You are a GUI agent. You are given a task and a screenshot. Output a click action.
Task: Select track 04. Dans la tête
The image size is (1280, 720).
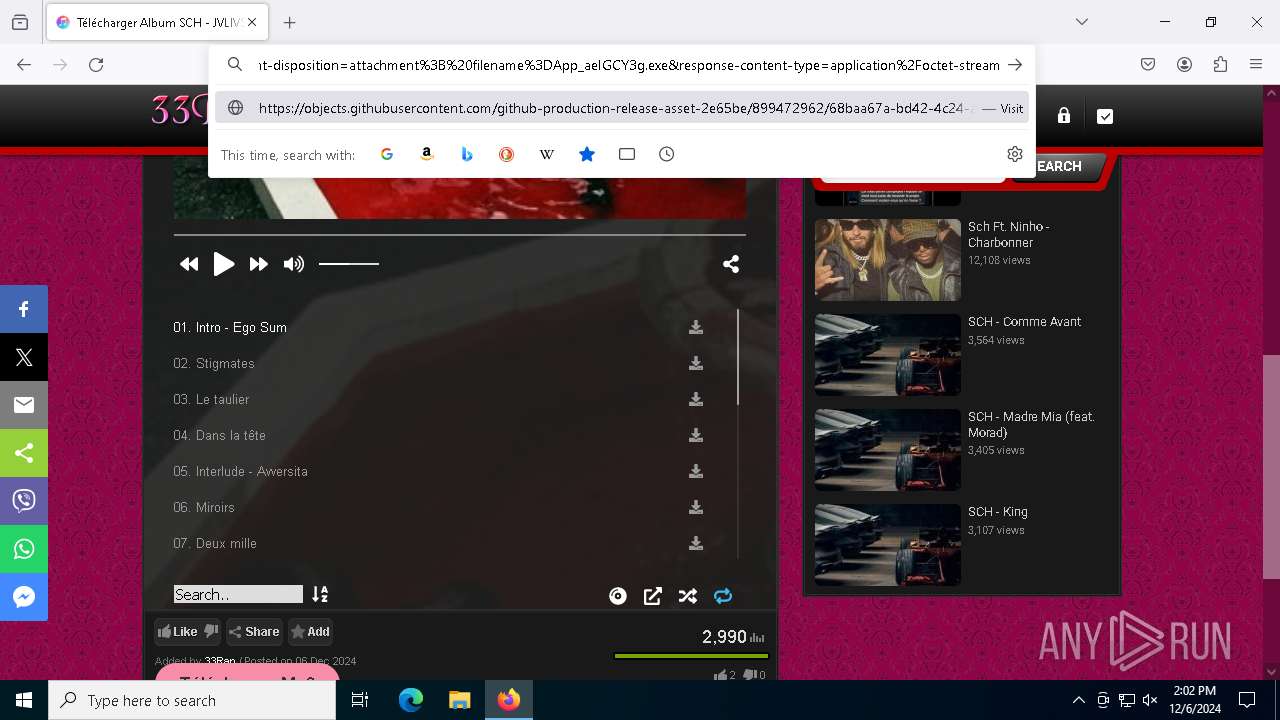pos(219,435)
